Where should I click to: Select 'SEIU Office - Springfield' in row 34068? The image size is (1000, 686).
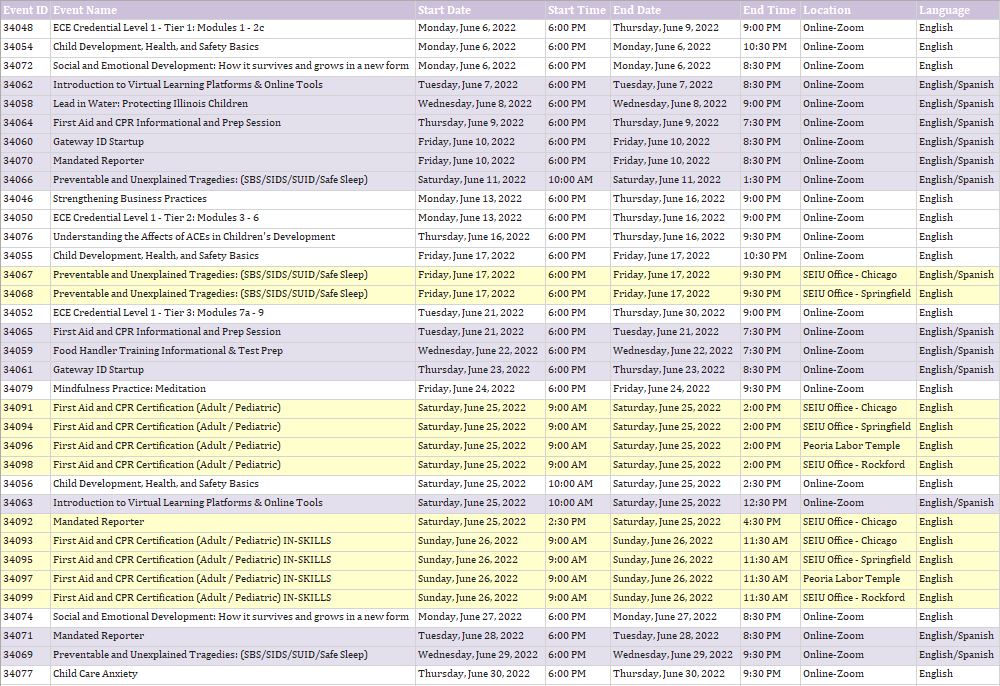click(x=857, y=293)
